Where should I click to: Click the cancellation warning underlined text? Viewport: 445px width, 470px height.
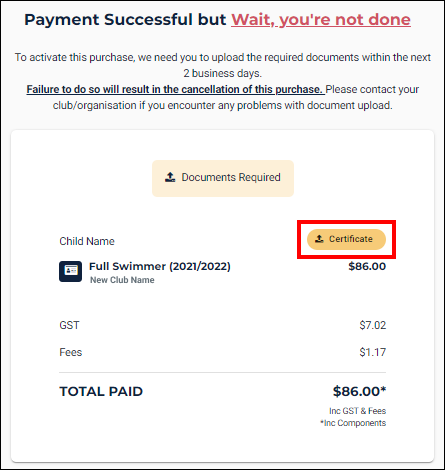tap(175, 89)
